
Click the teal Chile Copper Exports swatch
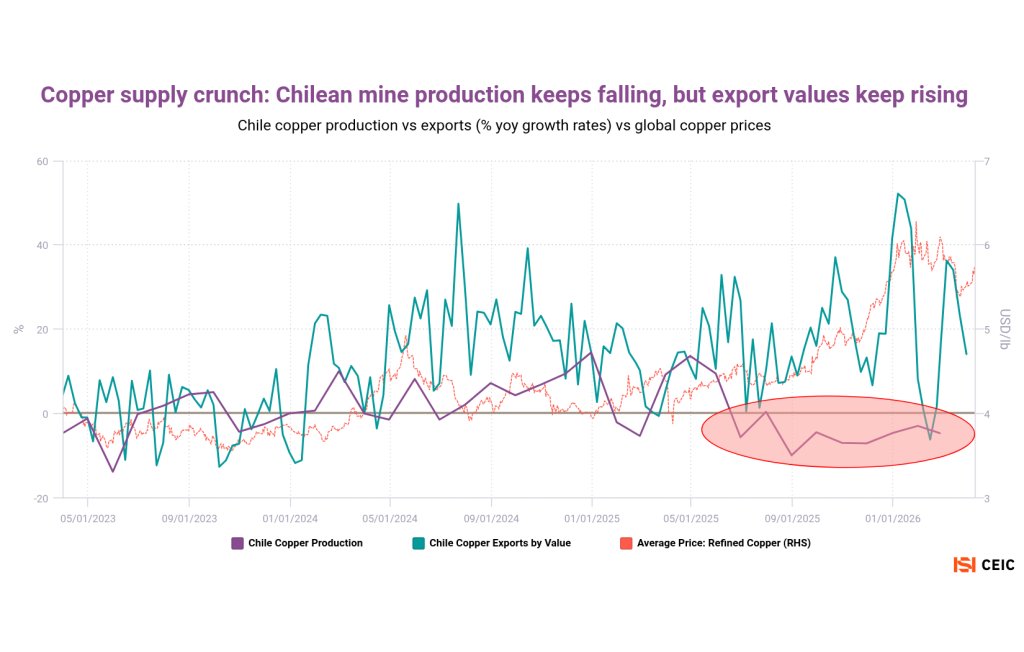(x=419, y=544)
